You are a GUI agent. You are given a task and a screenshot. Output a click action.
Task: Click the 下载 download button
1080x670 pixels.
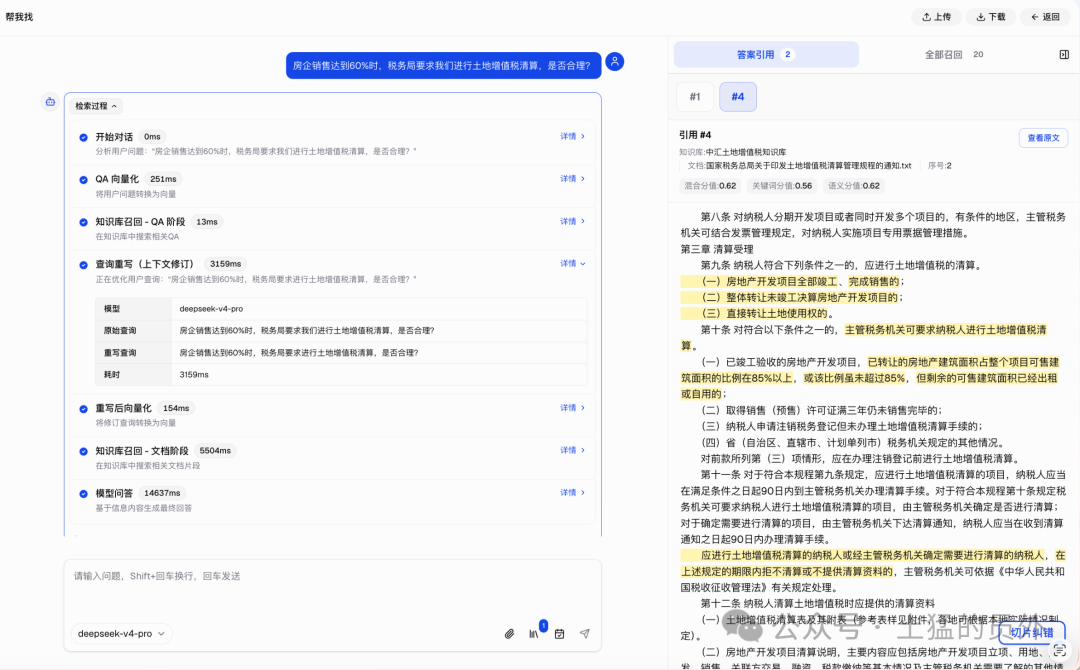(990, 17)
